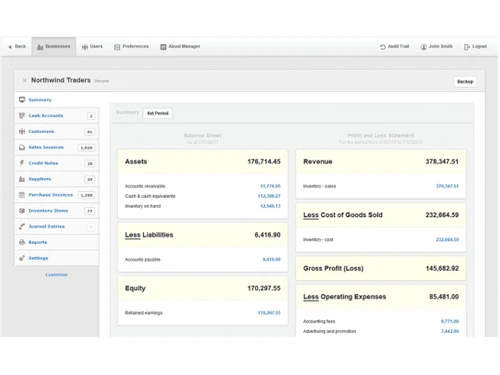Click the Users people icon
Viewport: 500px width, 375px height.
pos(85,47)
